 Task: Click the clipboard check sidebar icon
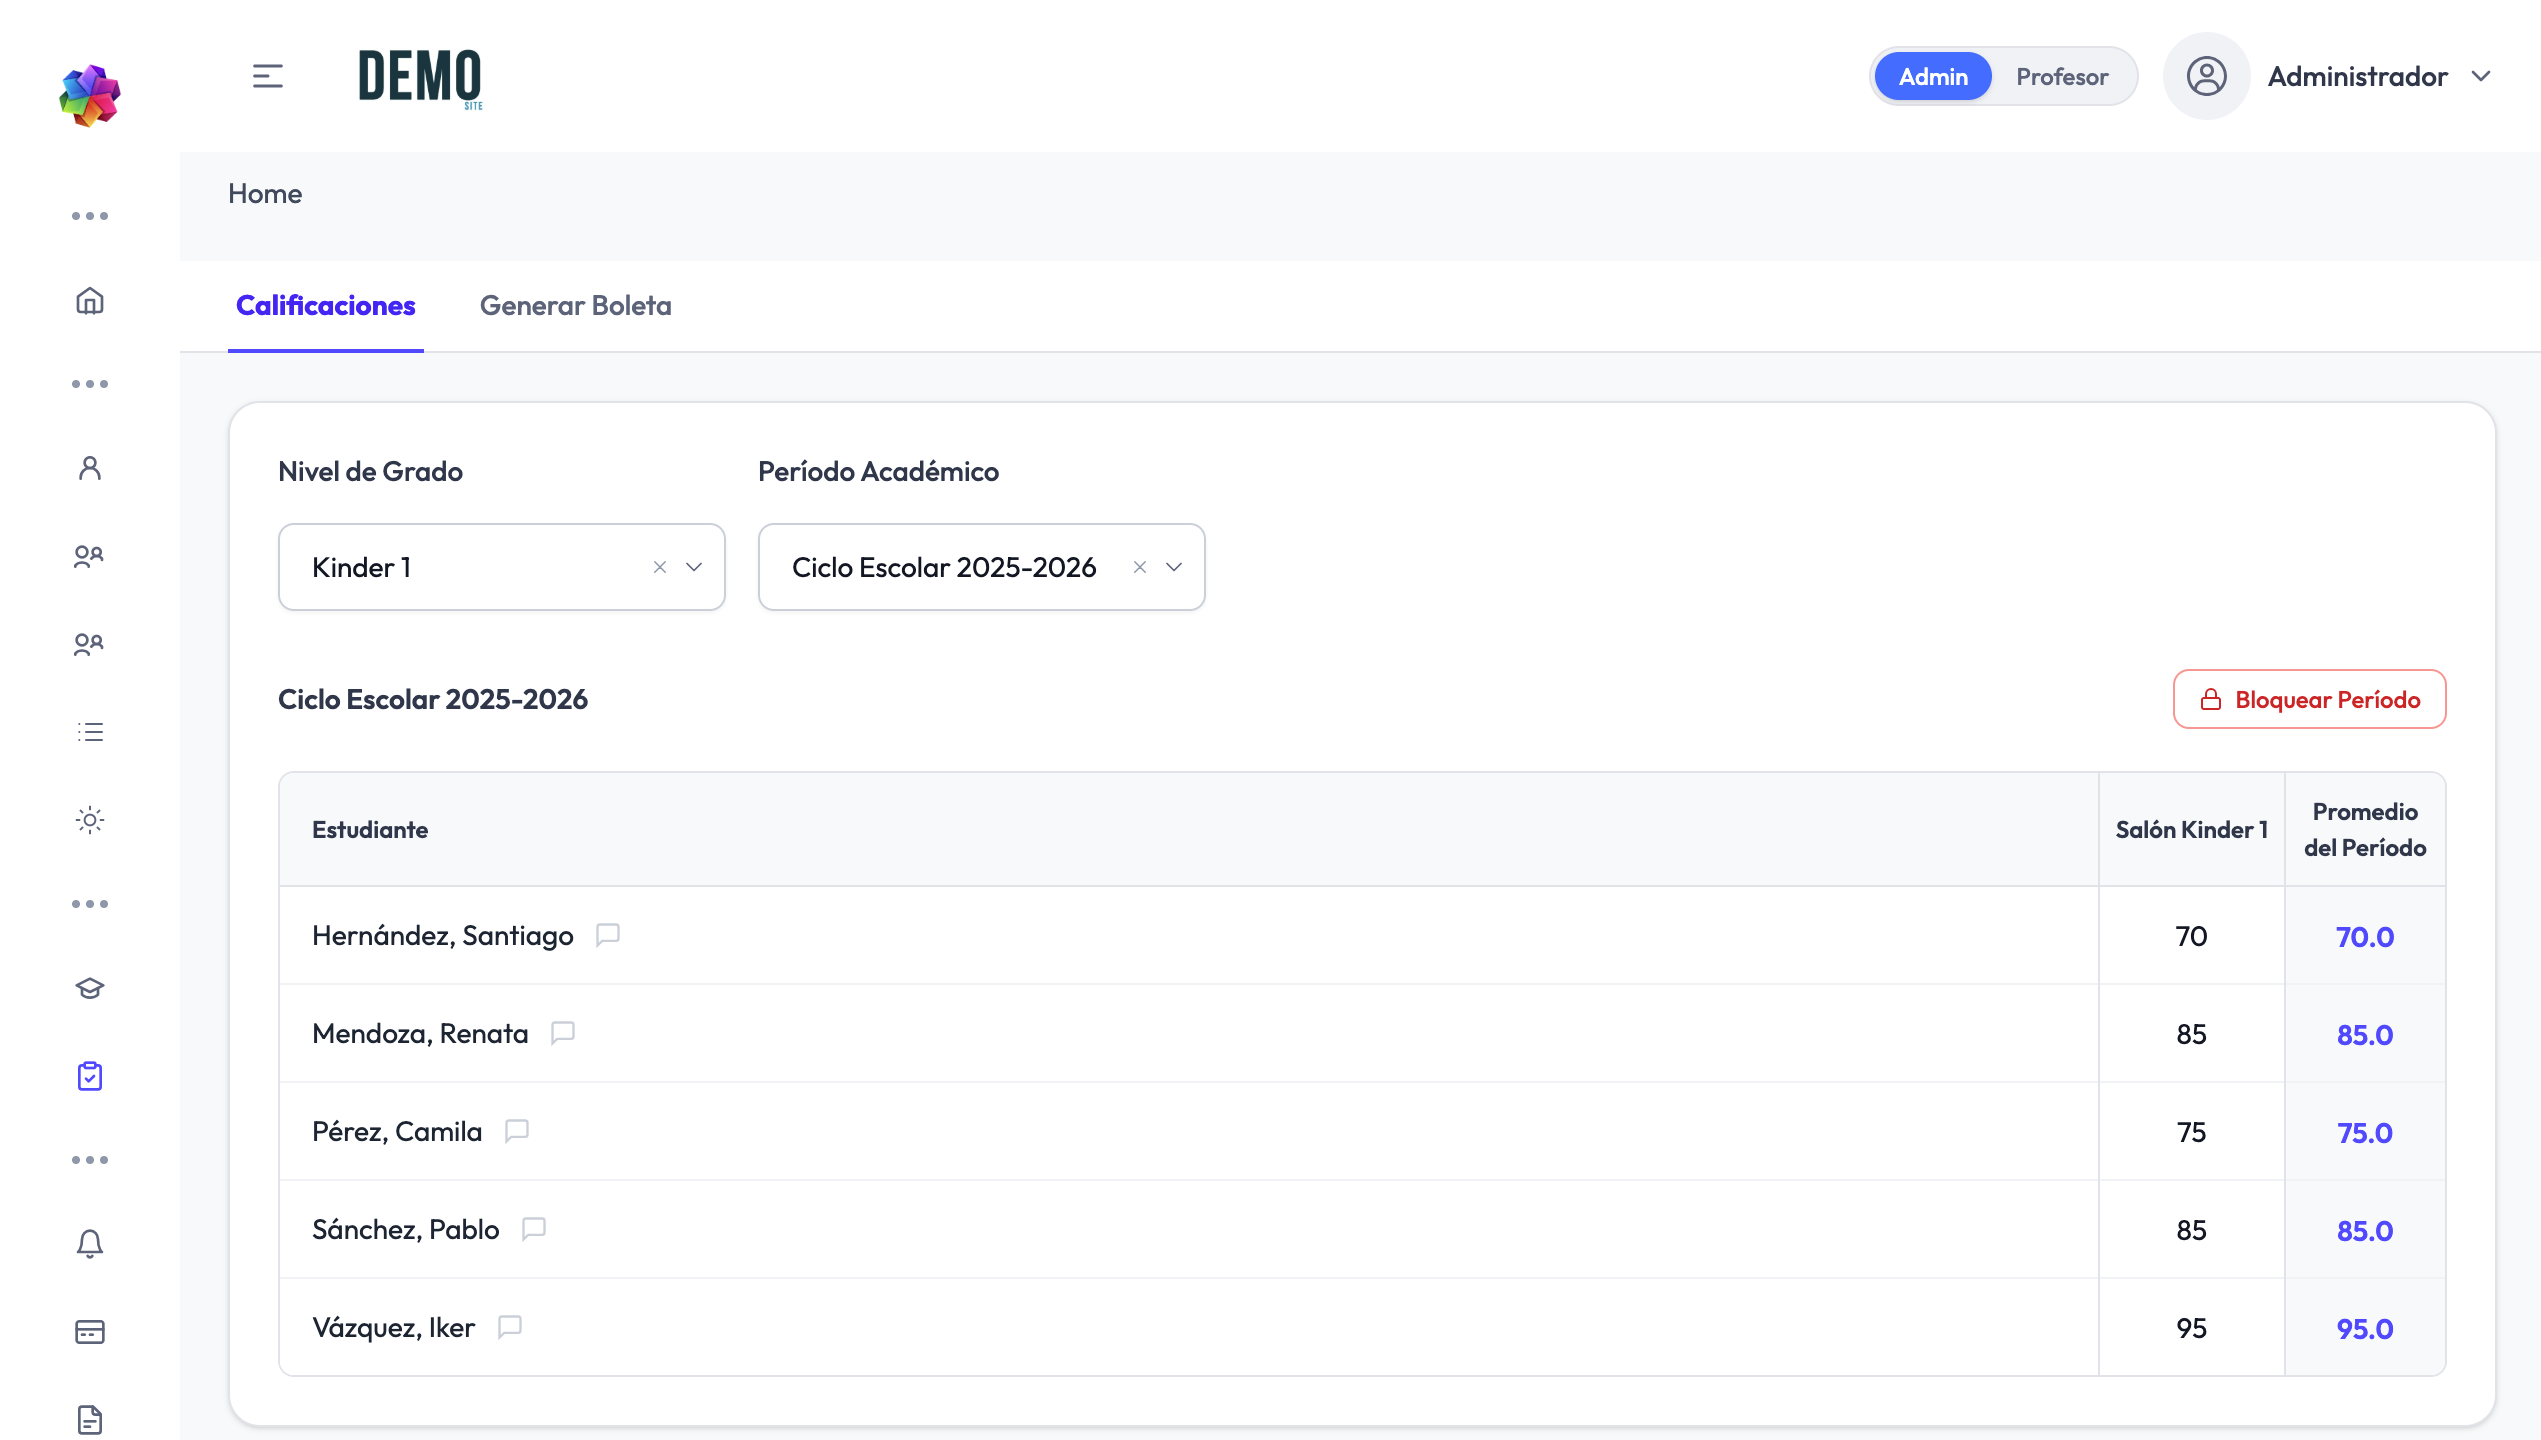(x=90, y=1076)
